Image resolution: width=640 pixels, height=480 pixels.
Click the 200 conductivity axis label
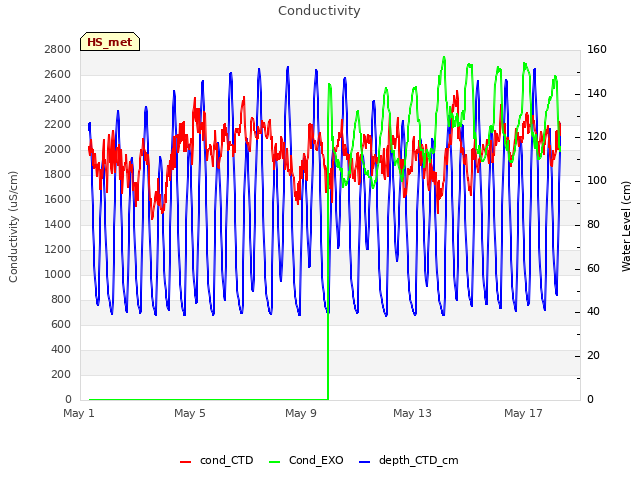tap(61, 374)
